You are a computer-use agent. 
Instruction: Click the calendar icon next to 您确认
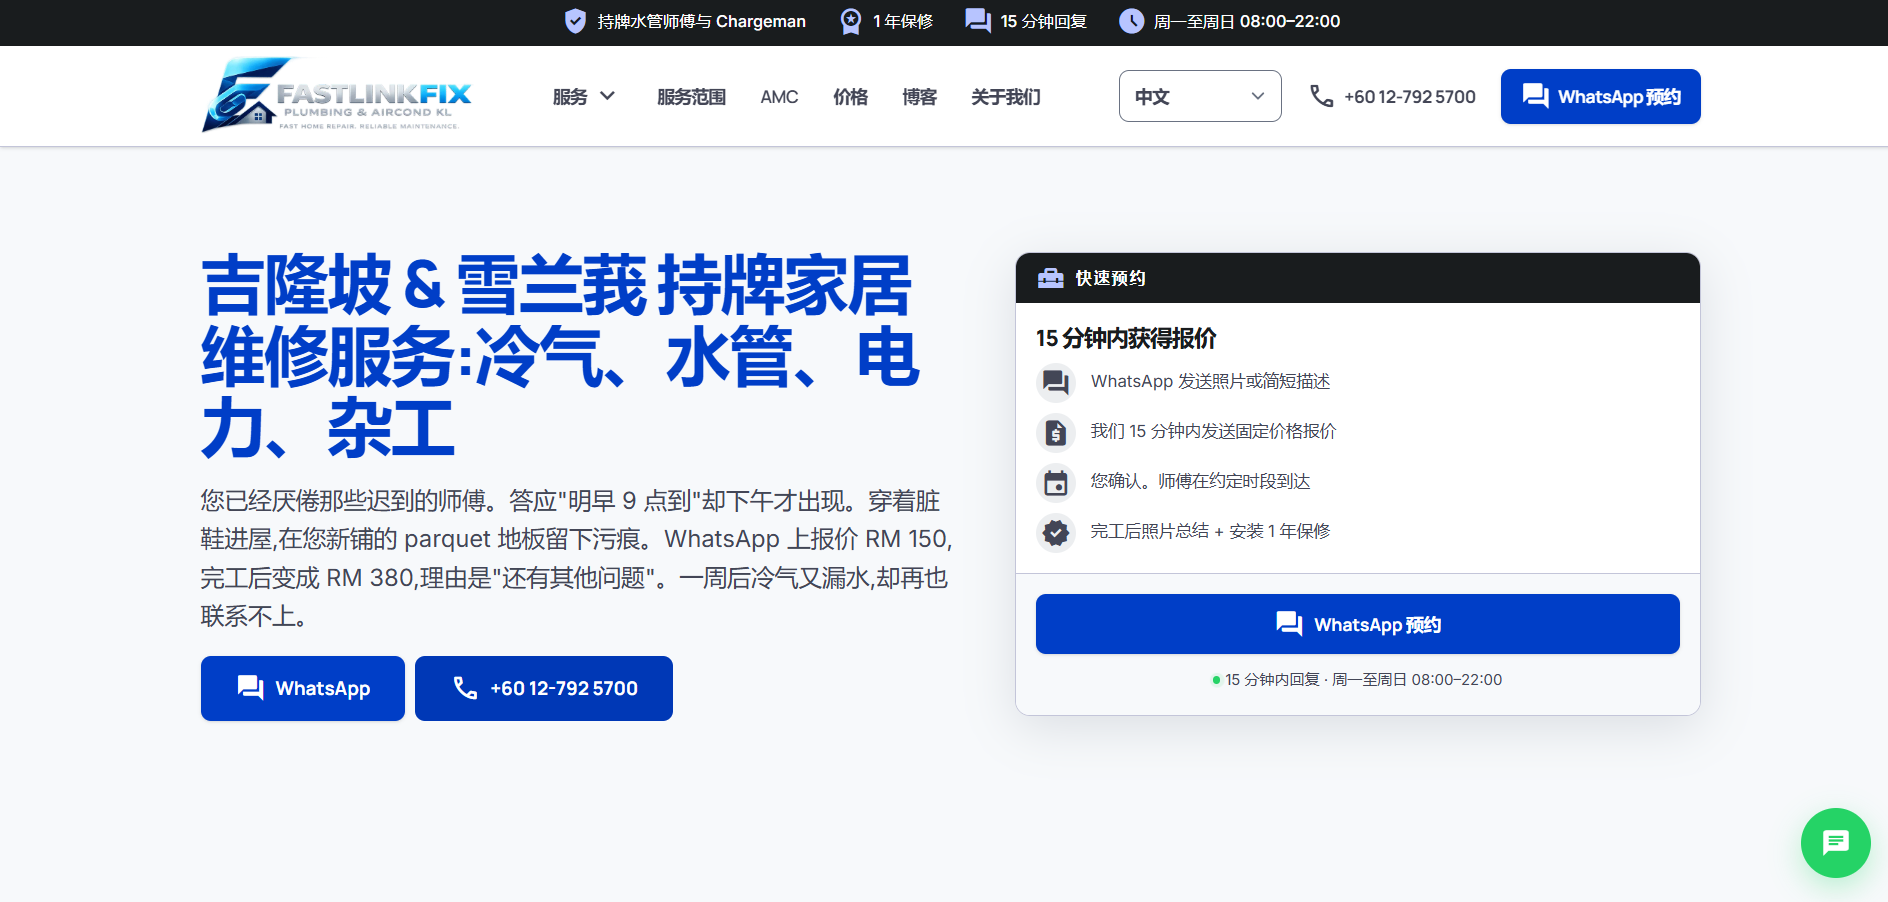click(x=1055, y=482)
